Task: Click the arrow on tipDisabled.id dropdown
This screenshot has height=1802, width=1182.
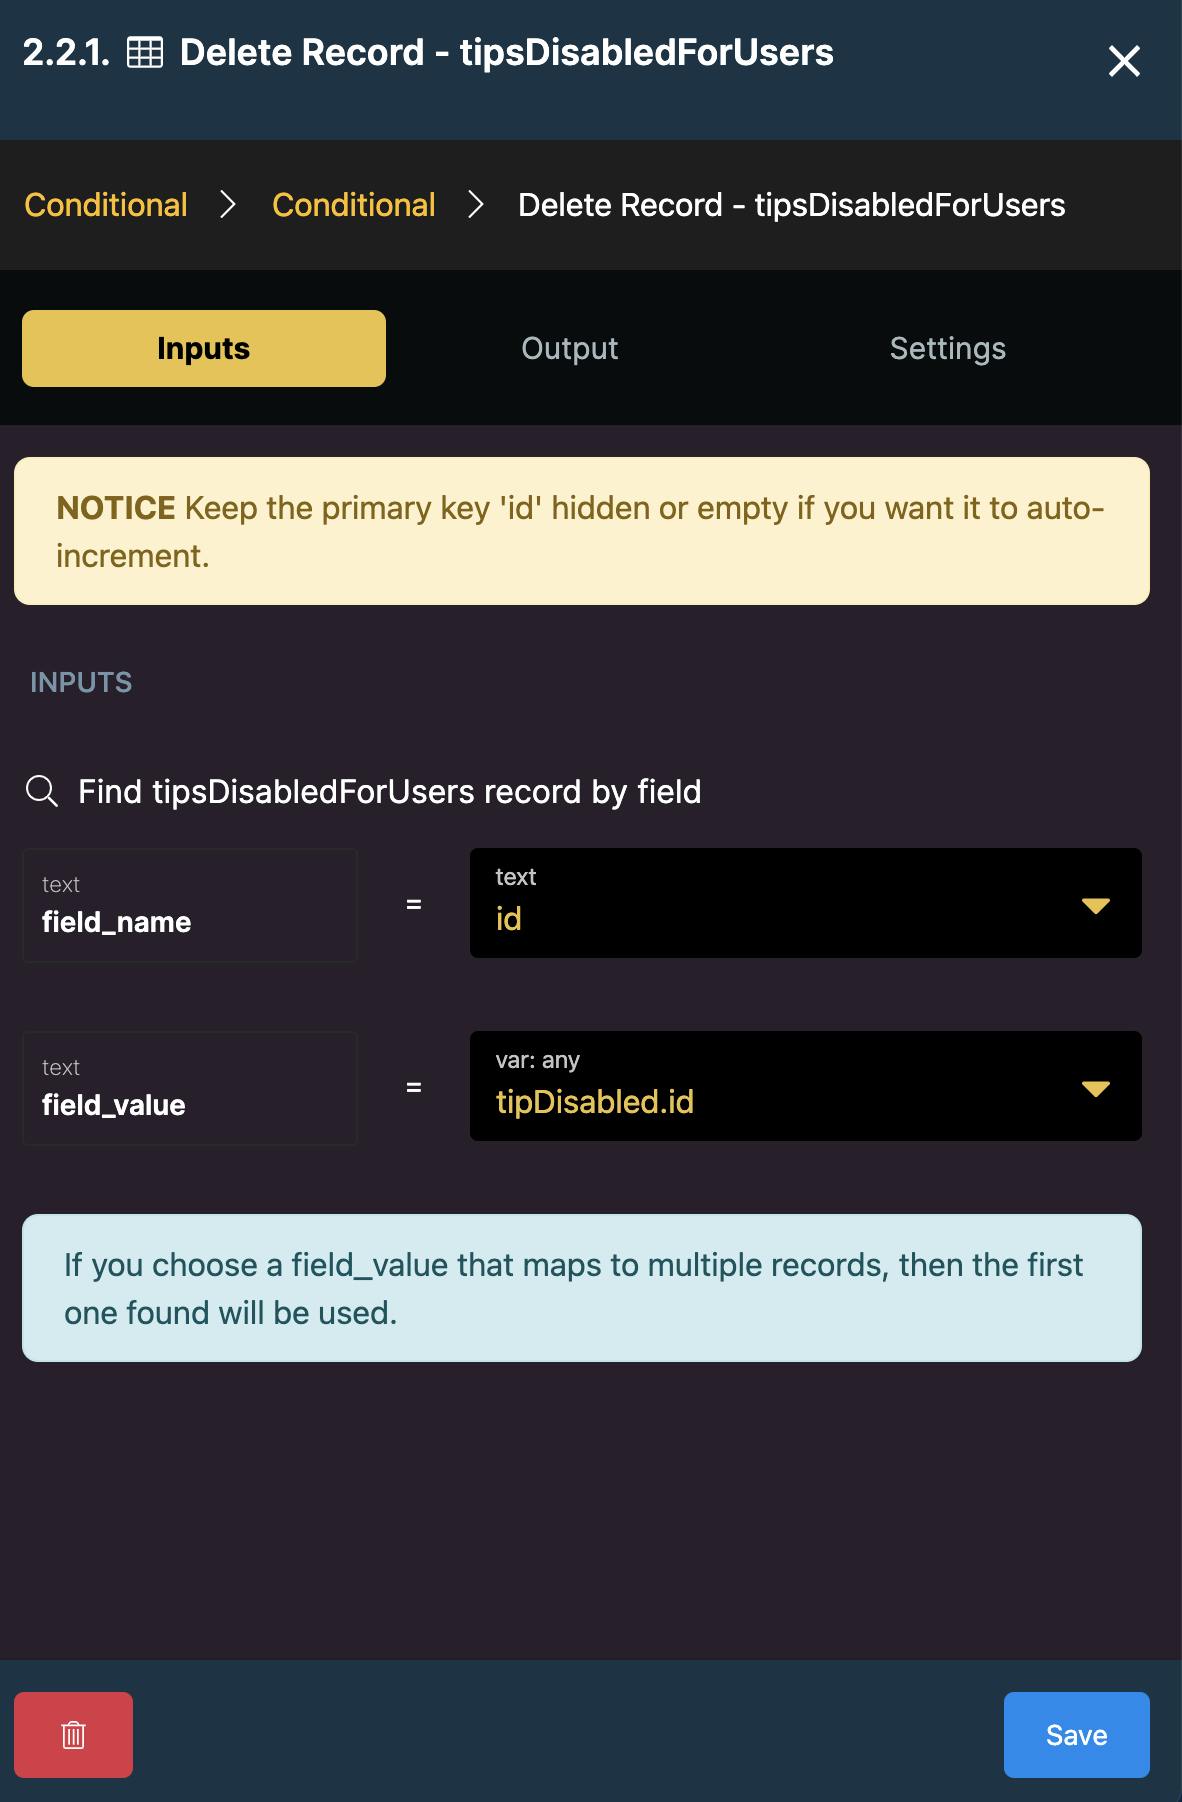Action: (1096, 1088)
